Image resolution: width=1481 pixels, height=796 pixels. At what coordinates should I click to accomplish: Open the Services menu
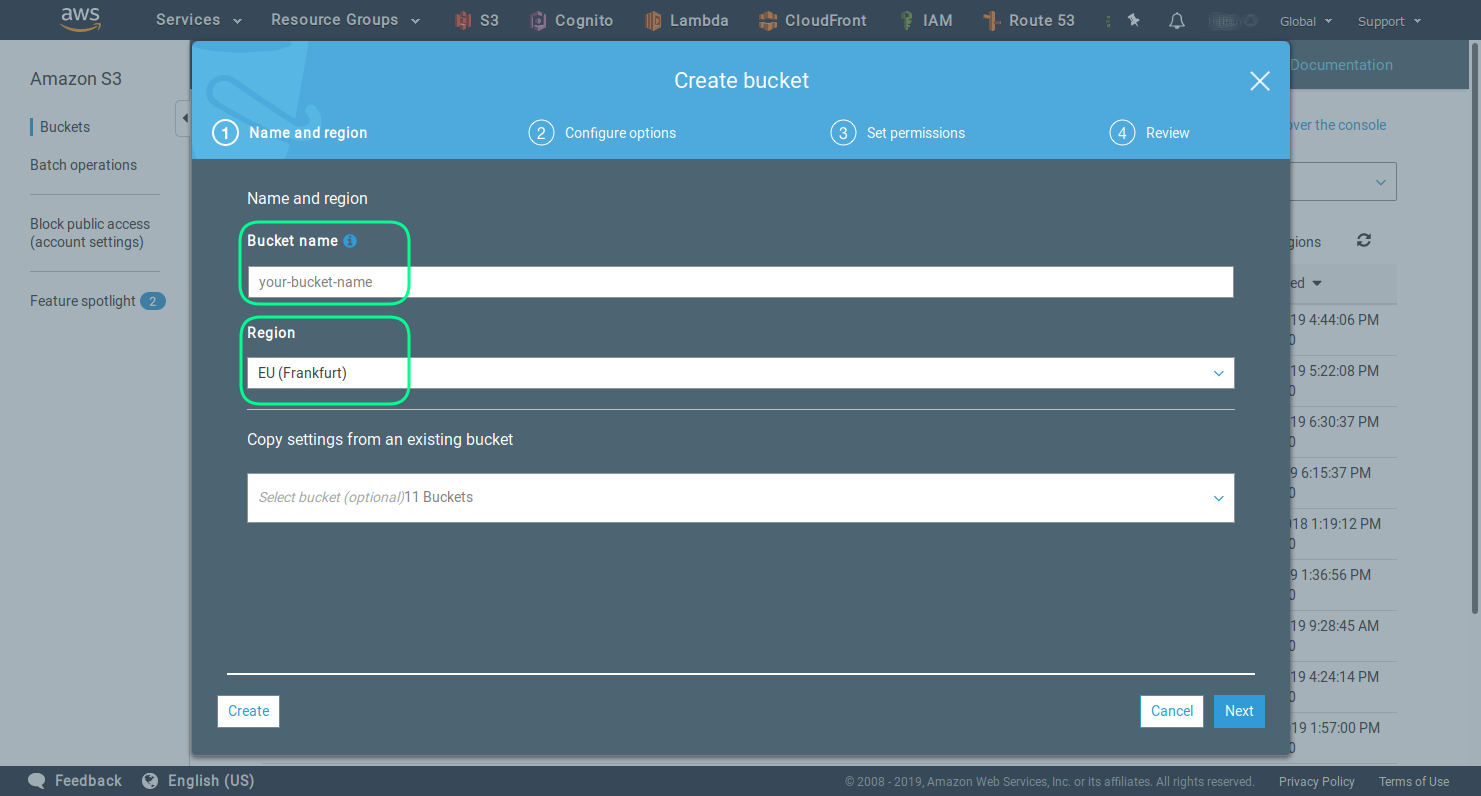coord(197,20)
